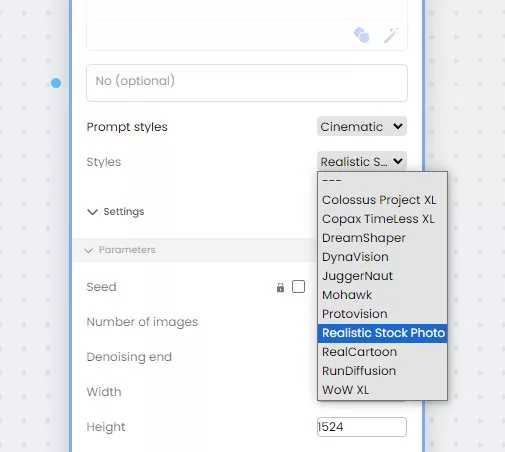
Task: Click the overlapping circles icon in prompt box
Action: (x=362, y=35)
